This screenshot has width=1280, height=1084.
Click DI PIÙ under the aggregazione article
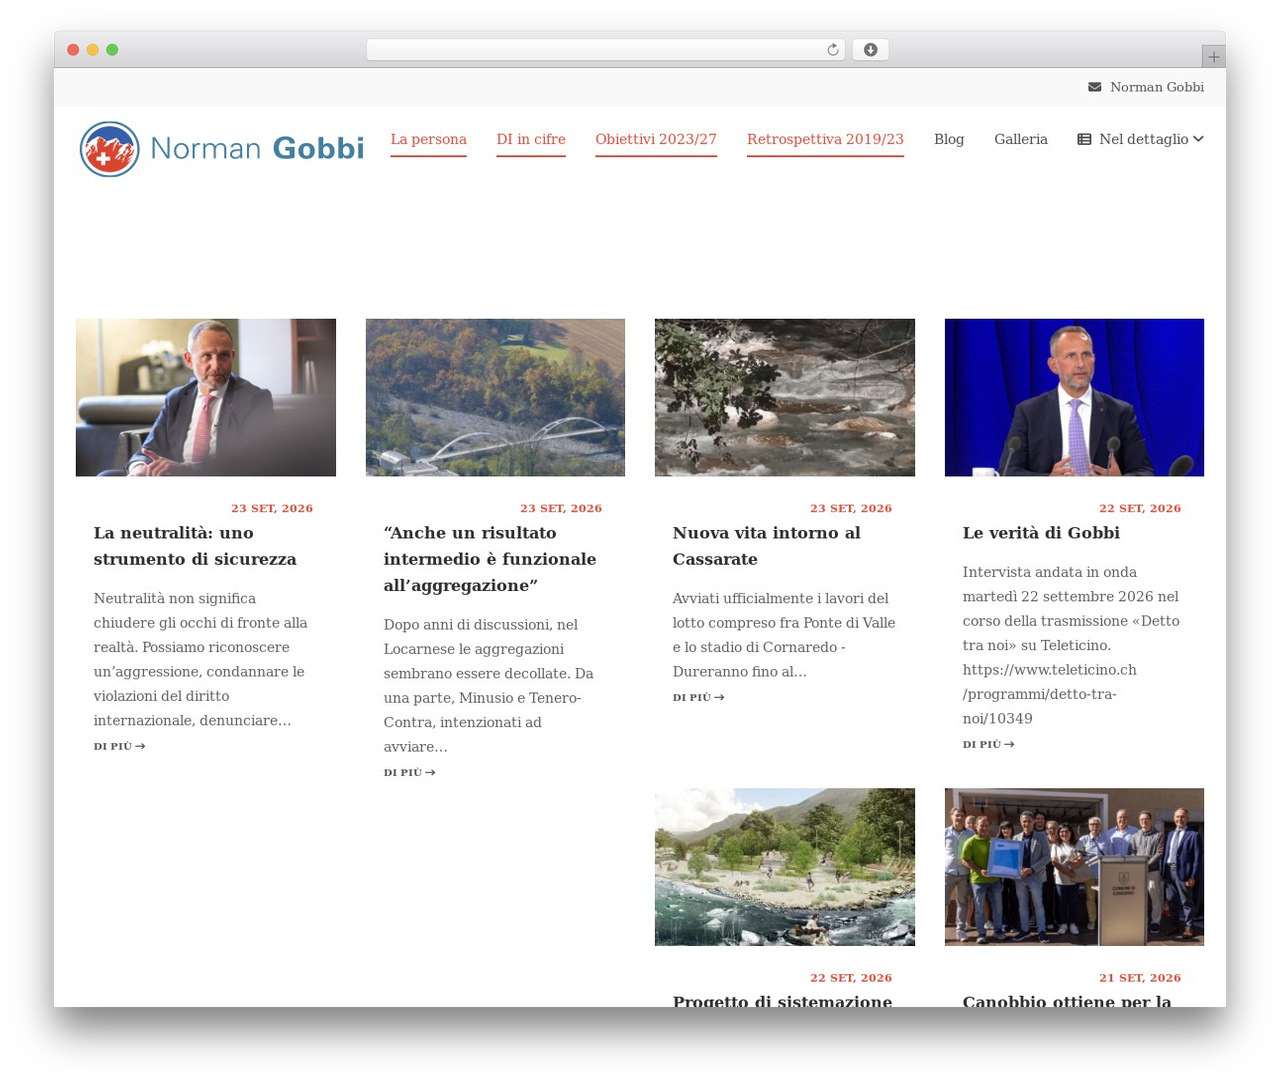(x=409, y=772)
